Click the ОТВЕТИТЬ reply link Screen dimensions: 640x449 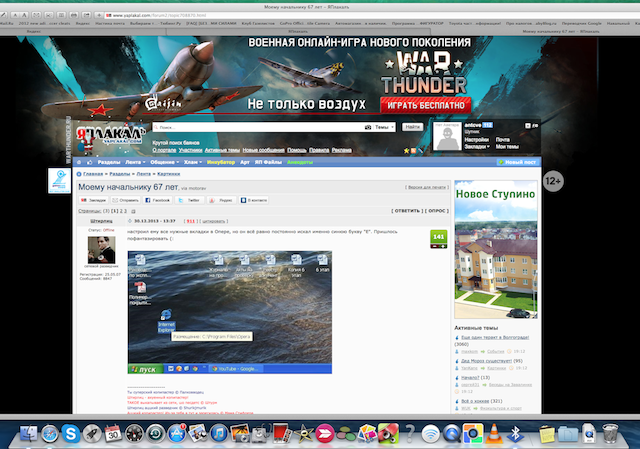pyautogui.click(x=407, y=211)
